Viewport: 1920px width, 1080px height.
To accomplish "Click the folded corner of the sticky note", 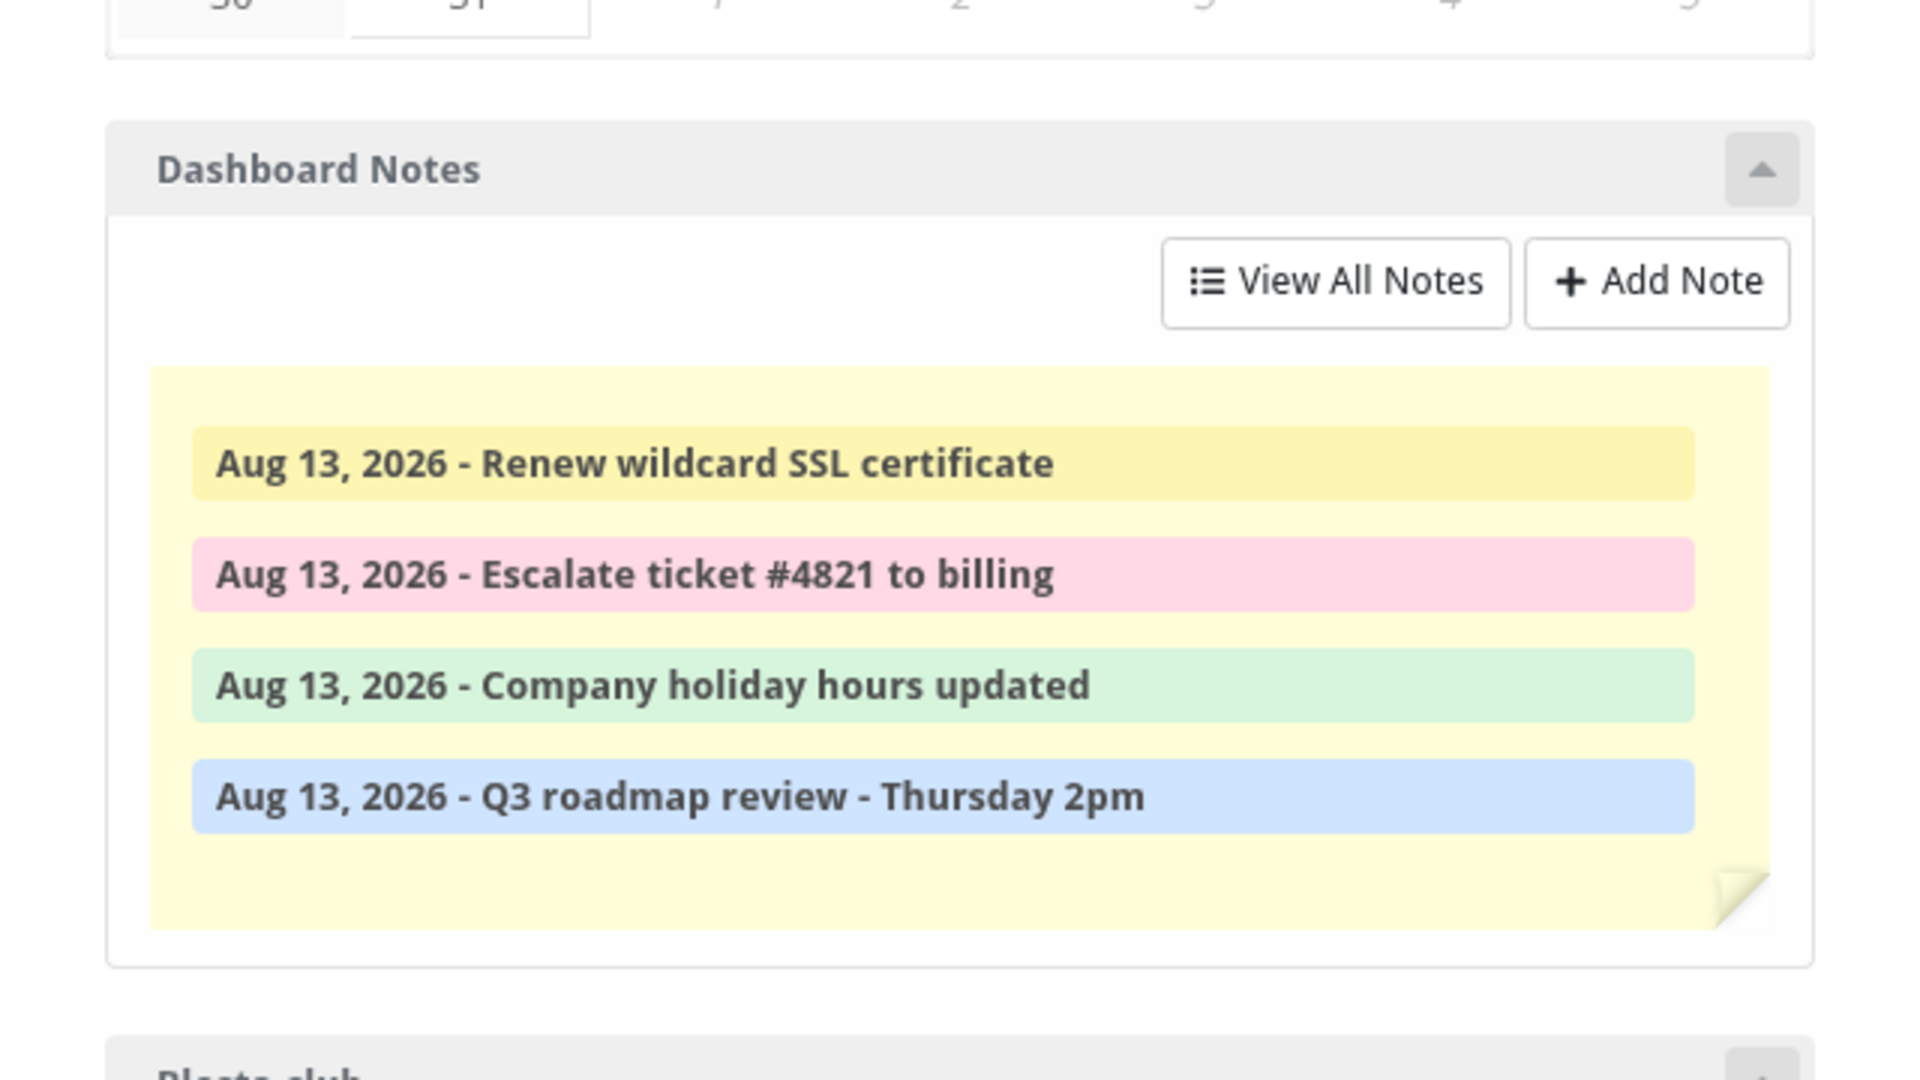I will (x=1742, y=900).
